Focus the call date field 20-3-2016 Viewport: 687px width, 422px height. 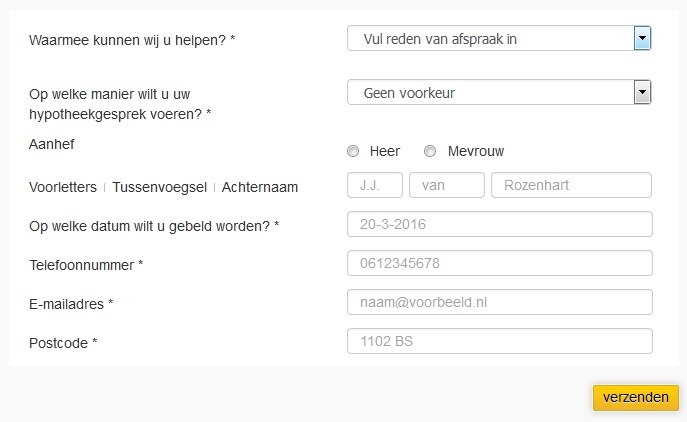pyautogui.click(x=500, y=224)
